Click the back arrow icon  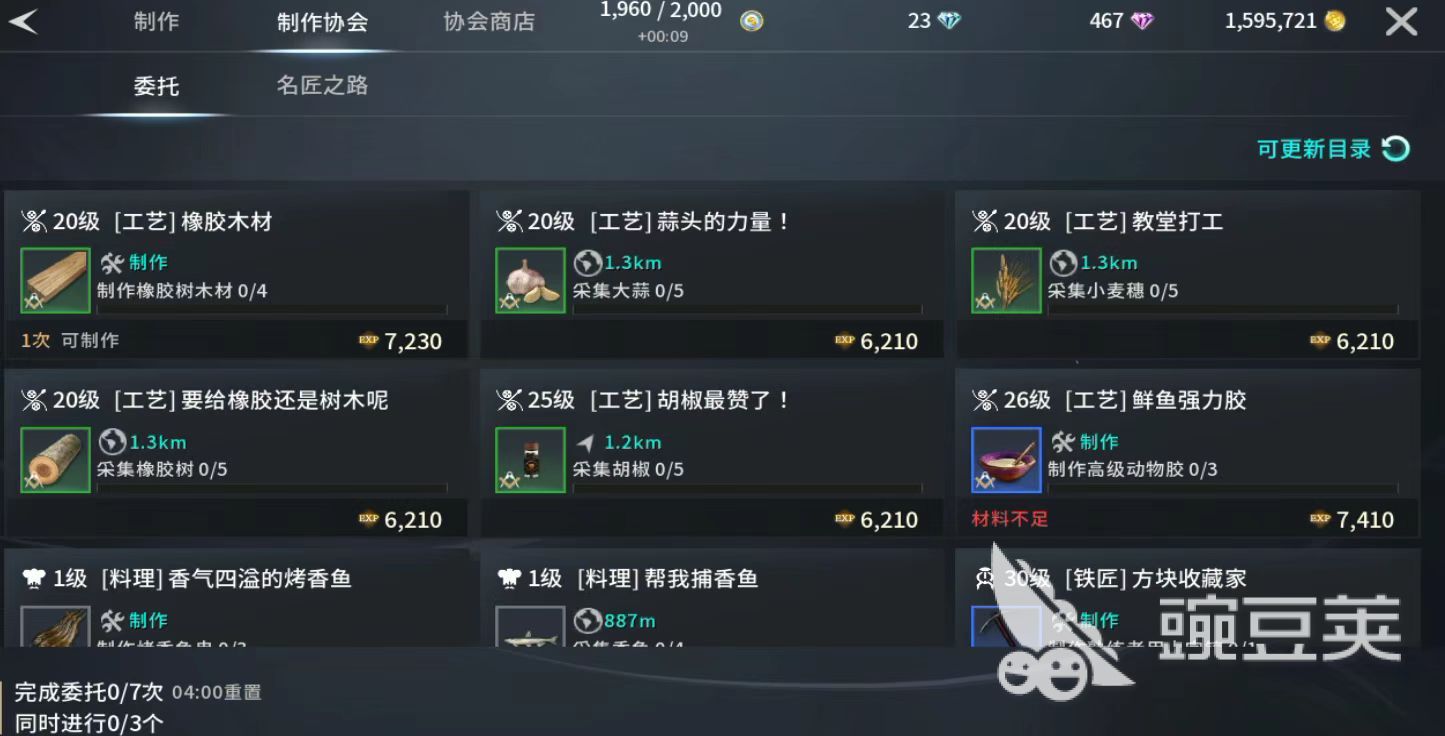23,21
